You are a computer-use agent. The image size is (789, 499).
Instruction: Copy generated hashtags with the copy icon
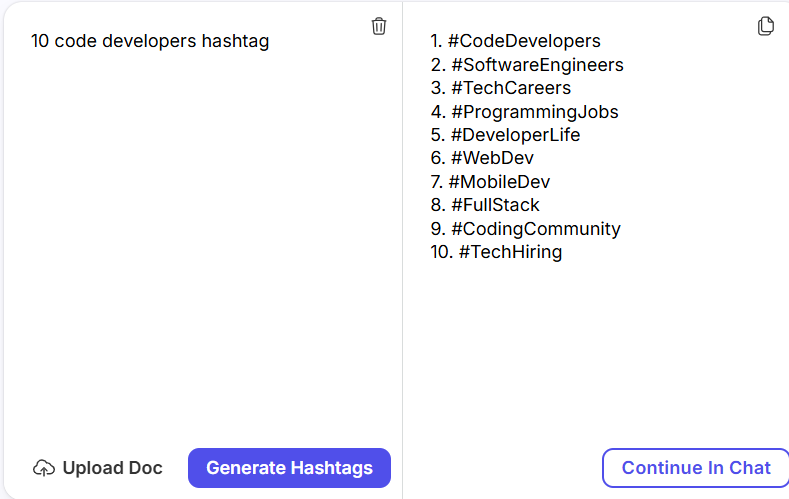(x=766, y=26)
